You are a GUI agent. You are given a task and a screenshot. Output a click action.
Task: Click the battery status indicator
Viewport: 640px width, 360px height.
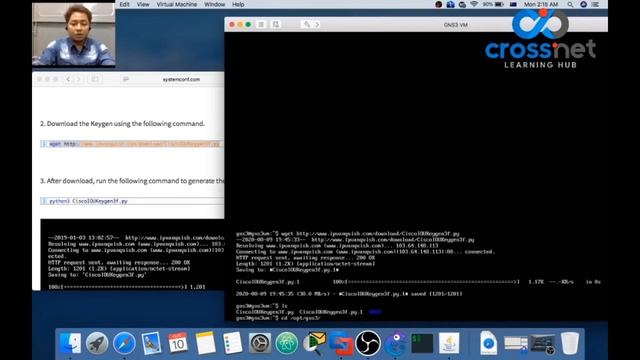click(x=493, y=4)
